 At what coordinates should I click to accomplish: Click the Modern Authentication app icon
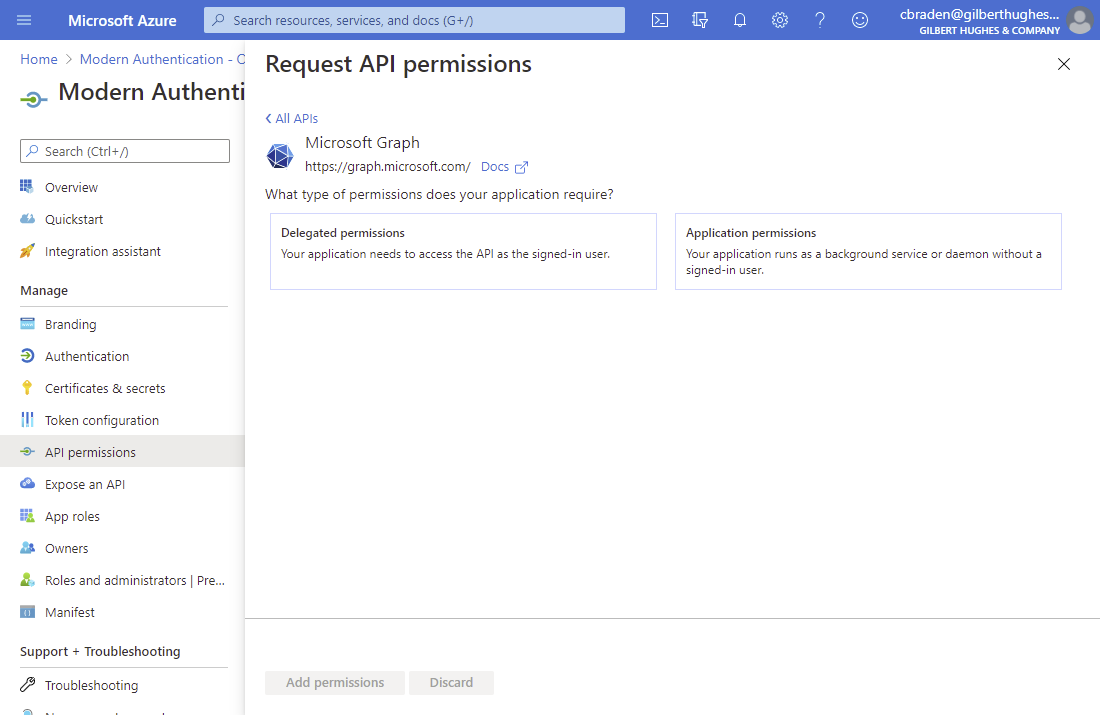tap(34, 100)
